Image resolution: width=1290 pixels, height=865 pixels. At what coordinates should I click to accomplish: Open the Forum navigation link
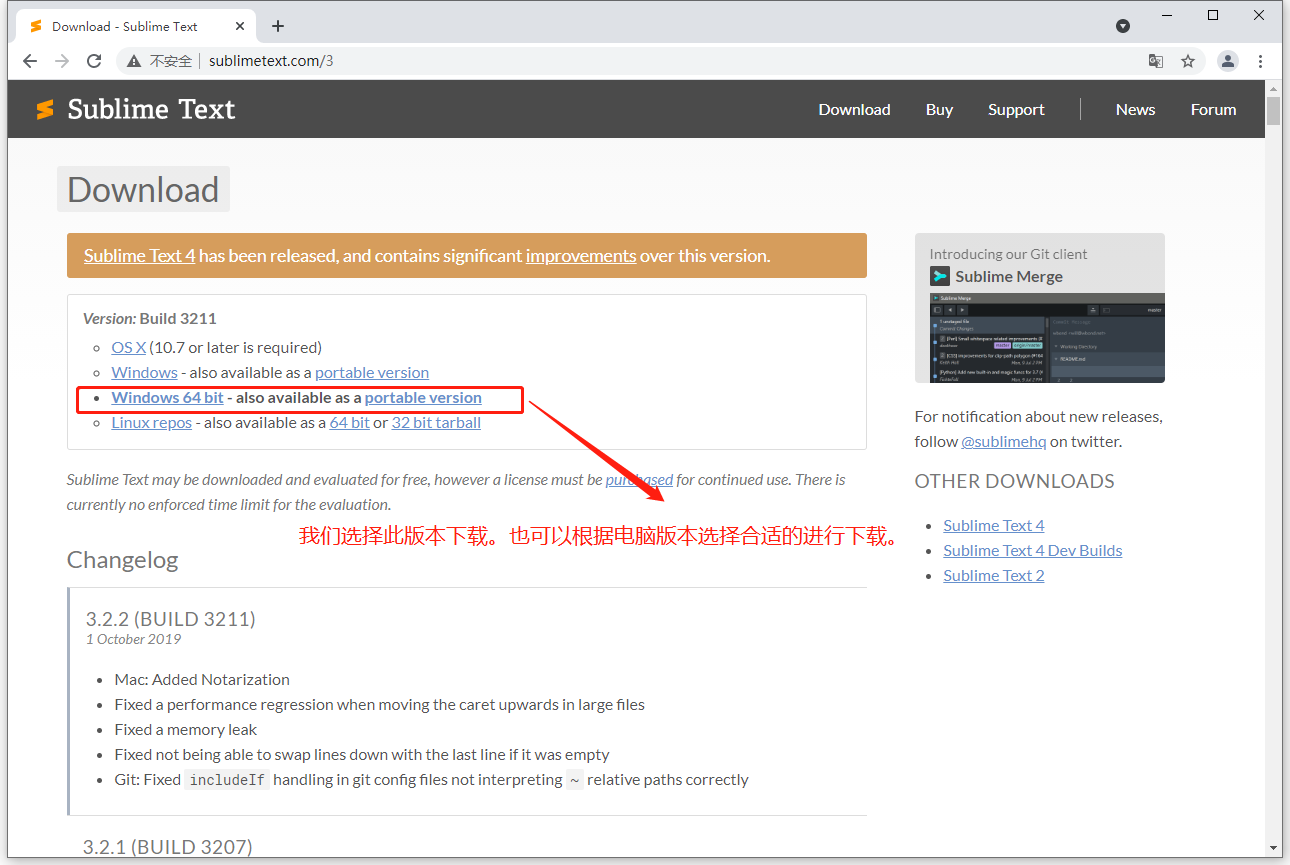[x=1213, y=110]
